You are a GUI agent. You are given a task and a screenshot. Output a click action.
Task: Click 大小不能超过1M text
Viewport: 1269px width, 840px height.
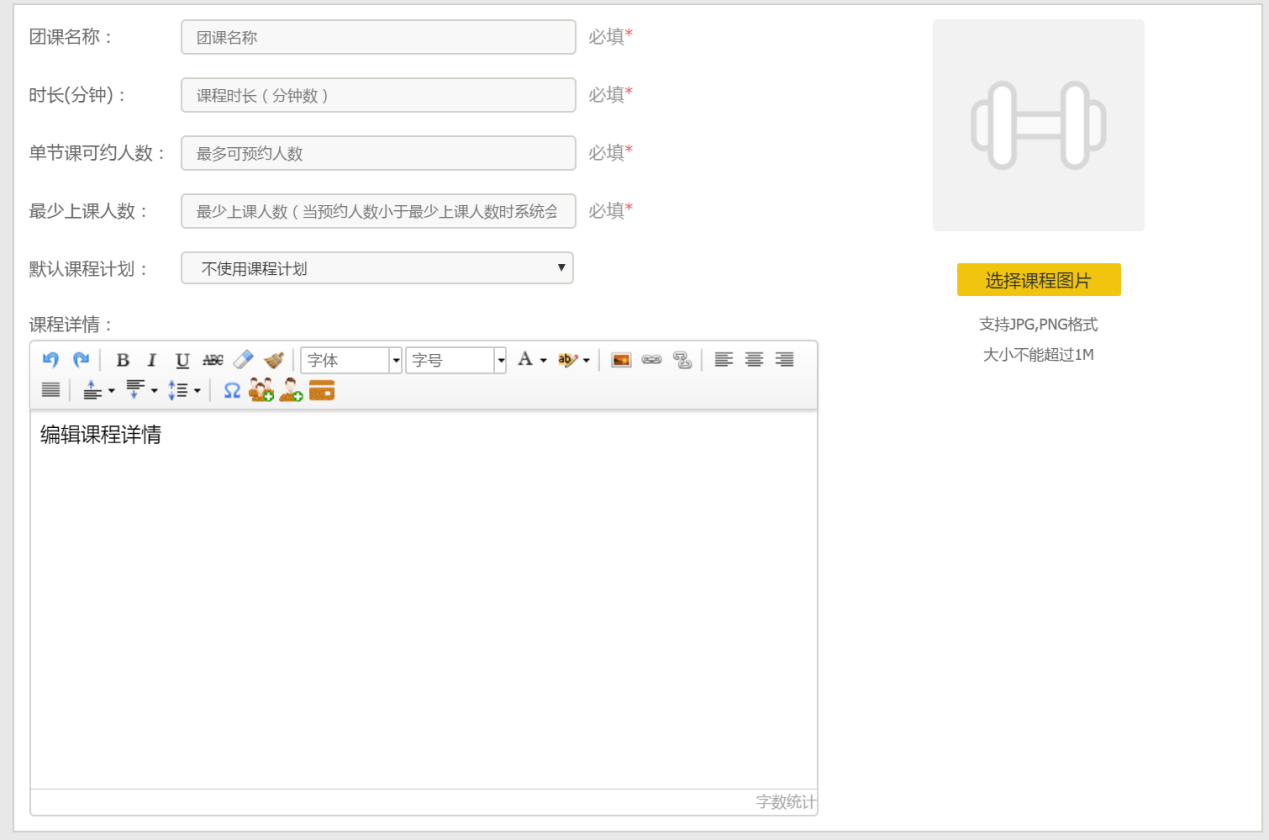[x=1038, y=355]
